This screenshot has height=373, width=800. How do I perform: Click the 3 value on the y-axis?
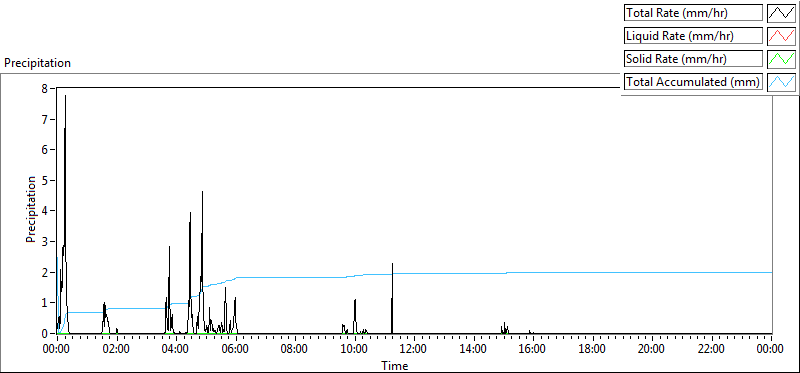click(44, 241)
